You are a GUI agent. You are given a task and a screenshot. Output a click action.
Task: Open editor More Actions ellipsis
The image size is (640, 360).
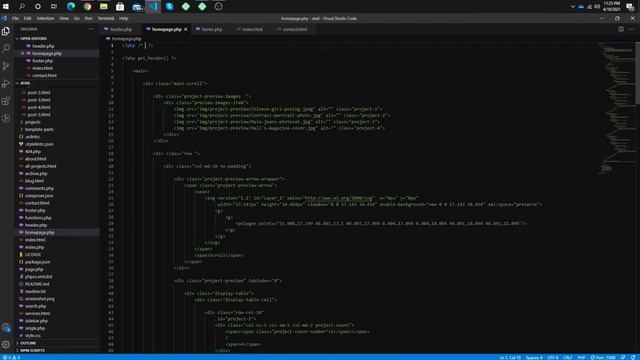coord(631,29)
